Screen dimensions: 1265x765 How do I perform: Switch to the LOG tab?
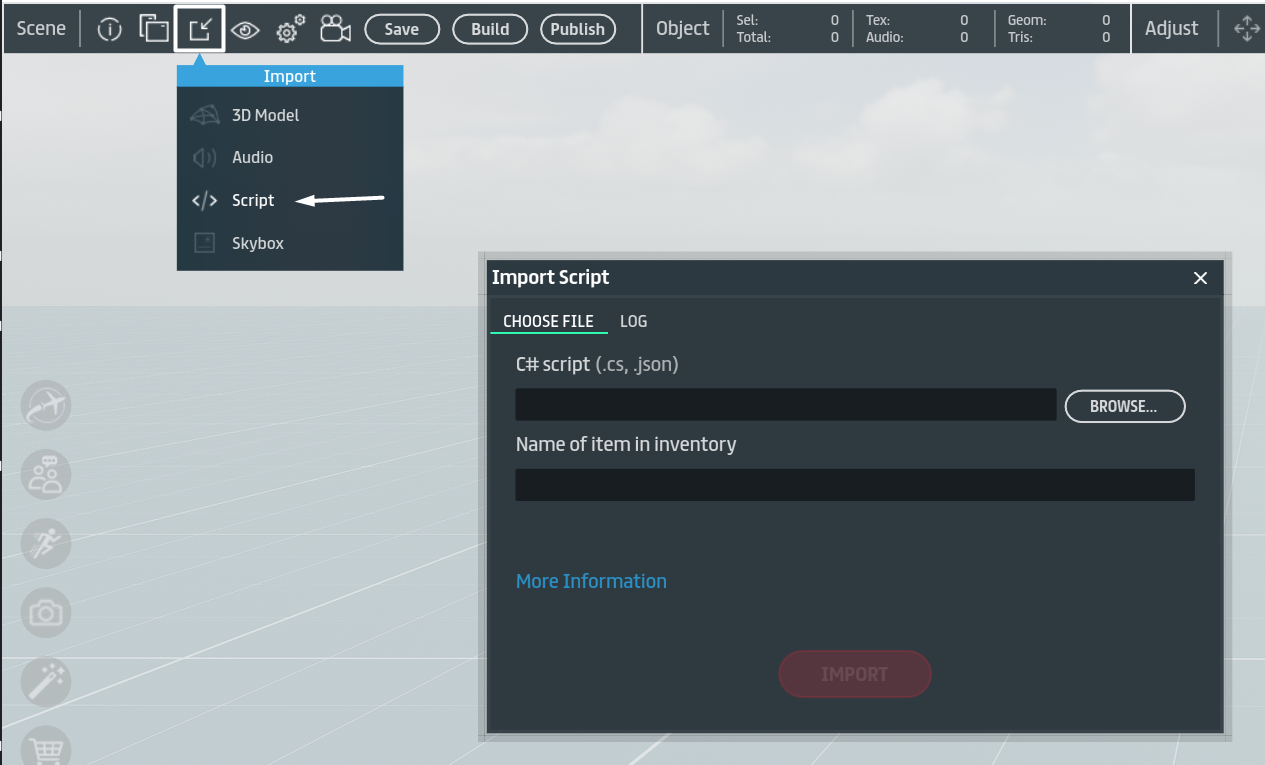[633, 321]
